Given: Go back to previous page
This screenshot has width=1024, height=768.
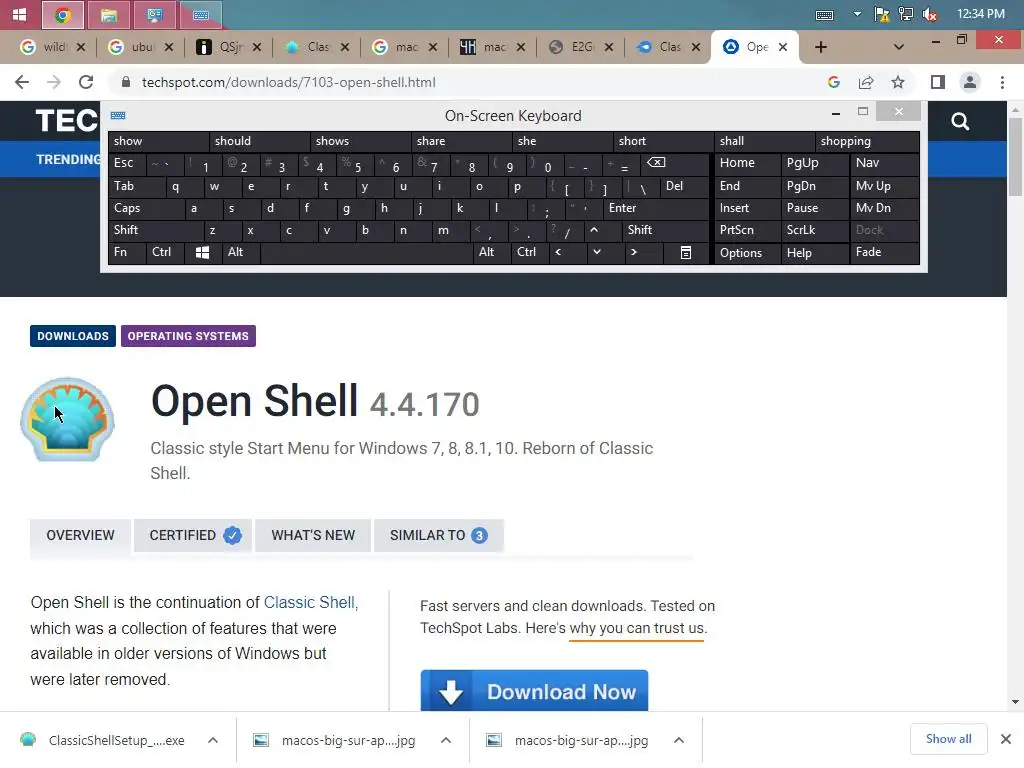Looking at the screenshot, I should [22, 82].
